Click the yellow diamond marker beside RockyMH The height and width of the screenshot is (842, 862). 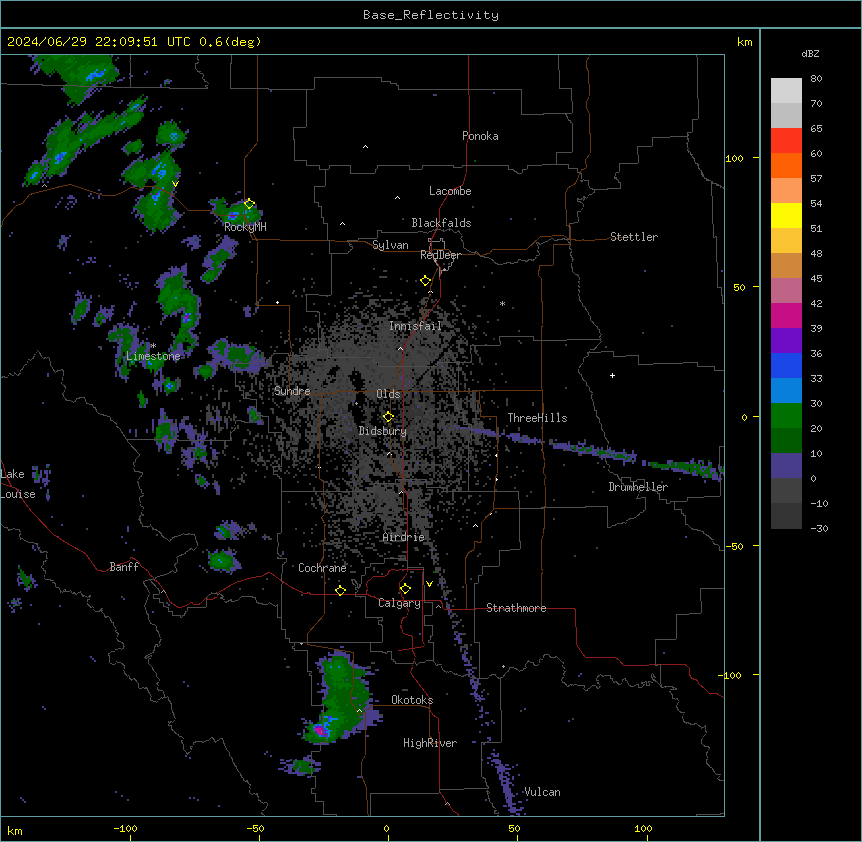[x=249, y=204]
